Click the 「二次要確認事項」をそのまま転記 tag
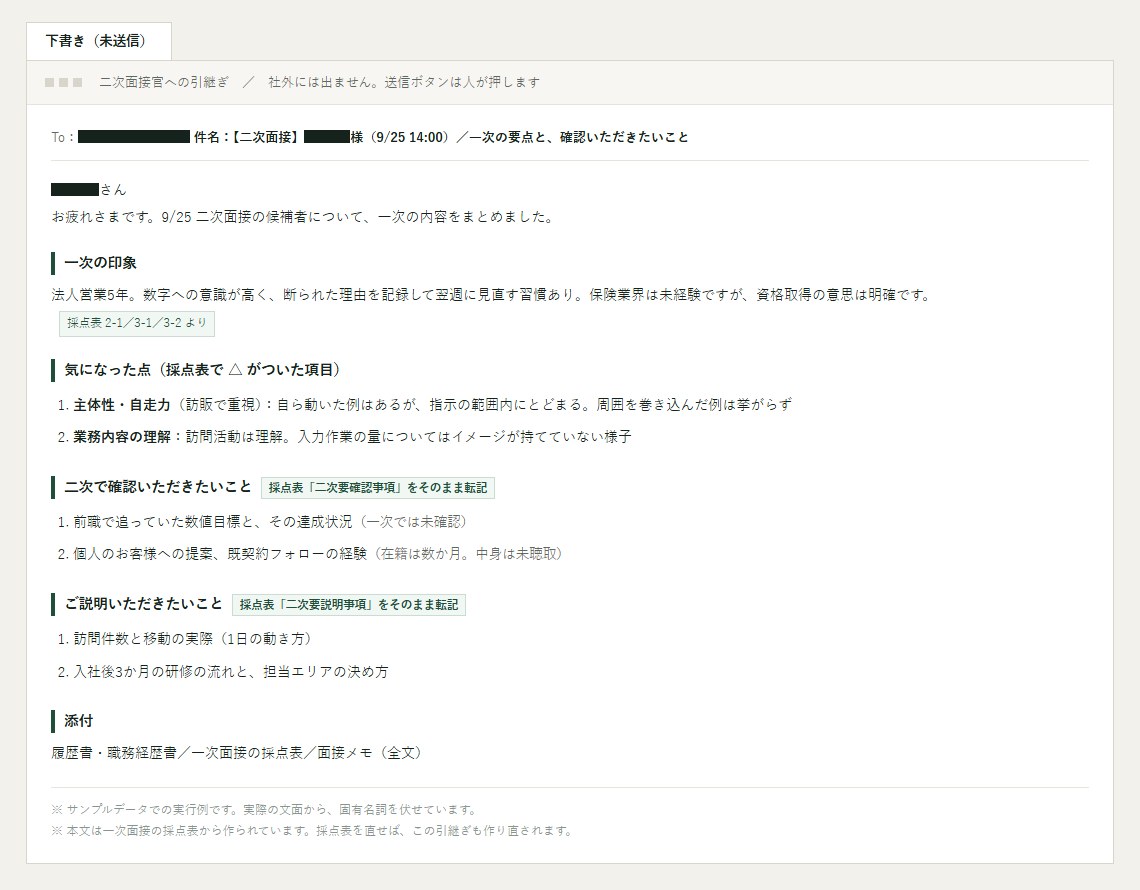 378,487
